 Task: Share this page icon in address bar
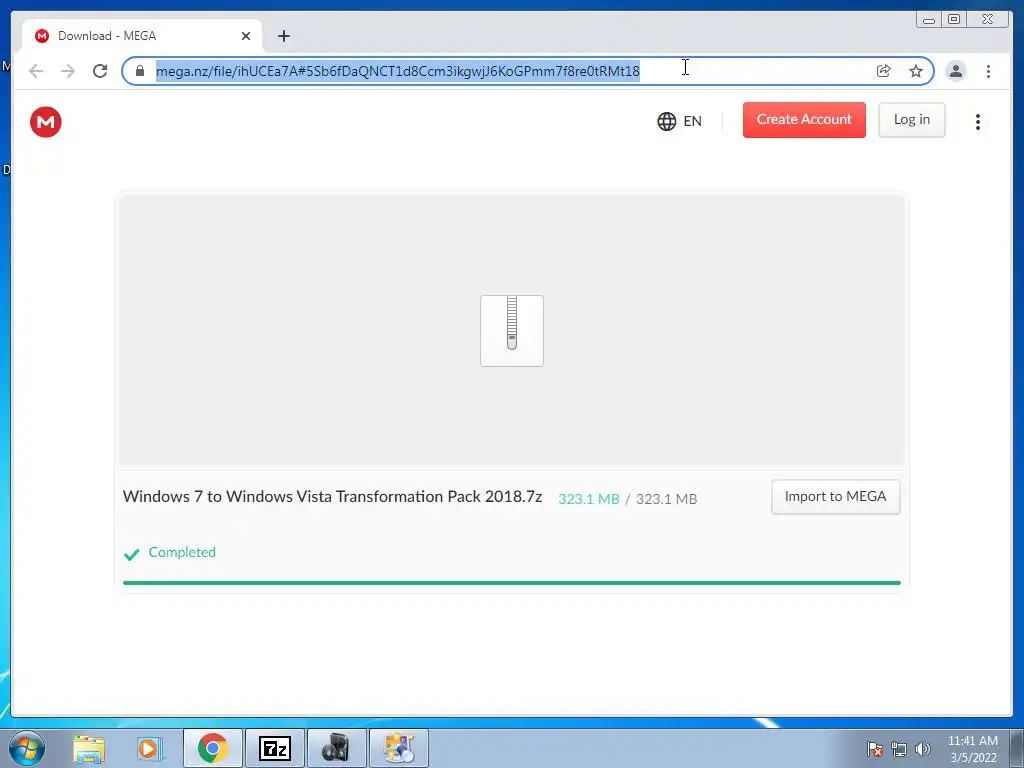[x=884, y=71]
